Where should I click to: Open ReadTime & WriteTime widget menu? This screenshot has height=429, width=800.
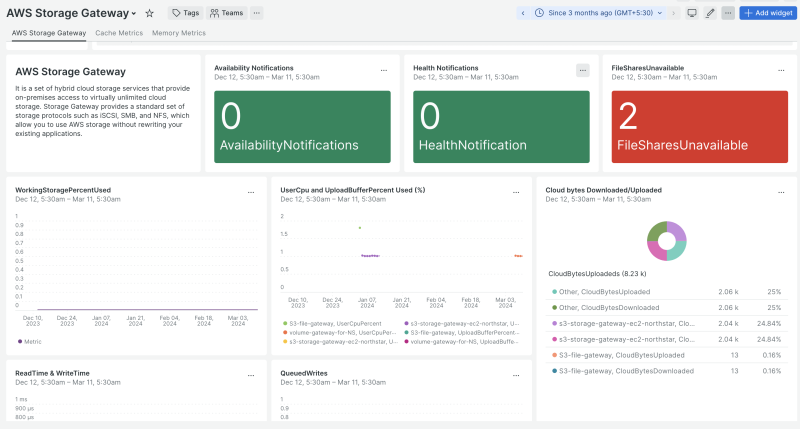[x=251, y=375]
